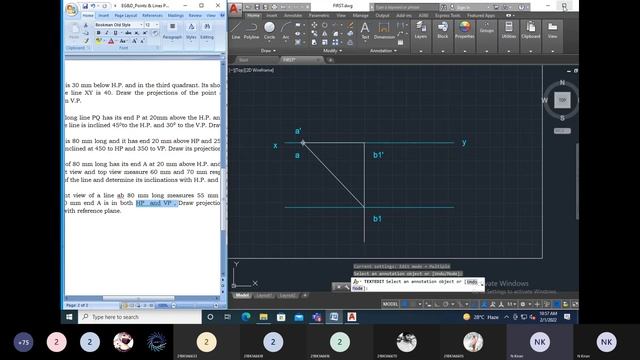The image size is (640, 360).
Task: Click the text highlight color icon in Word
Action: pyautogui.click(x=98, y=41)
